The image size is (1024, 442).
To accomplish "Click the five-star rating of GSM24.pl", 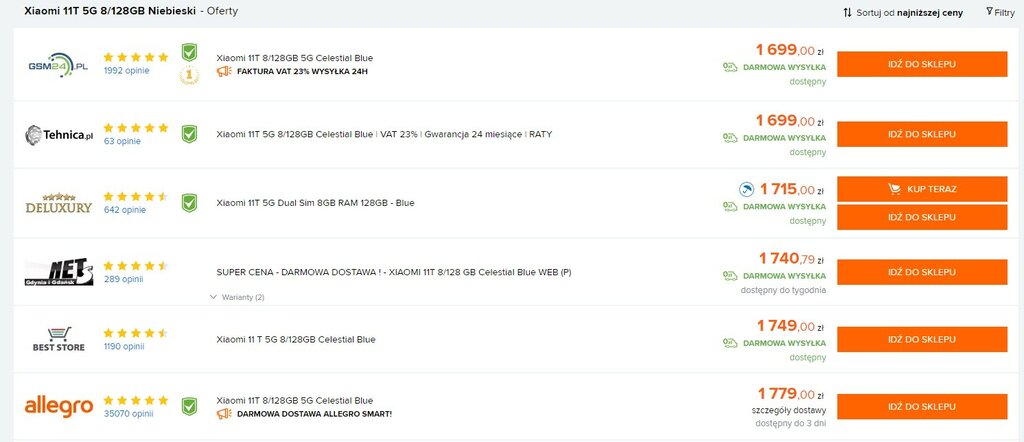I will 136,57.
